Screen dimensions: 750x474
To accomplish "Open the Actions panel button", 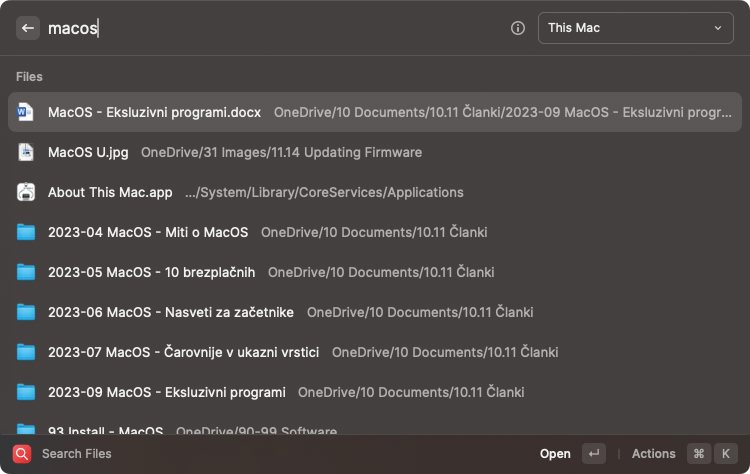I will [653, 454].
